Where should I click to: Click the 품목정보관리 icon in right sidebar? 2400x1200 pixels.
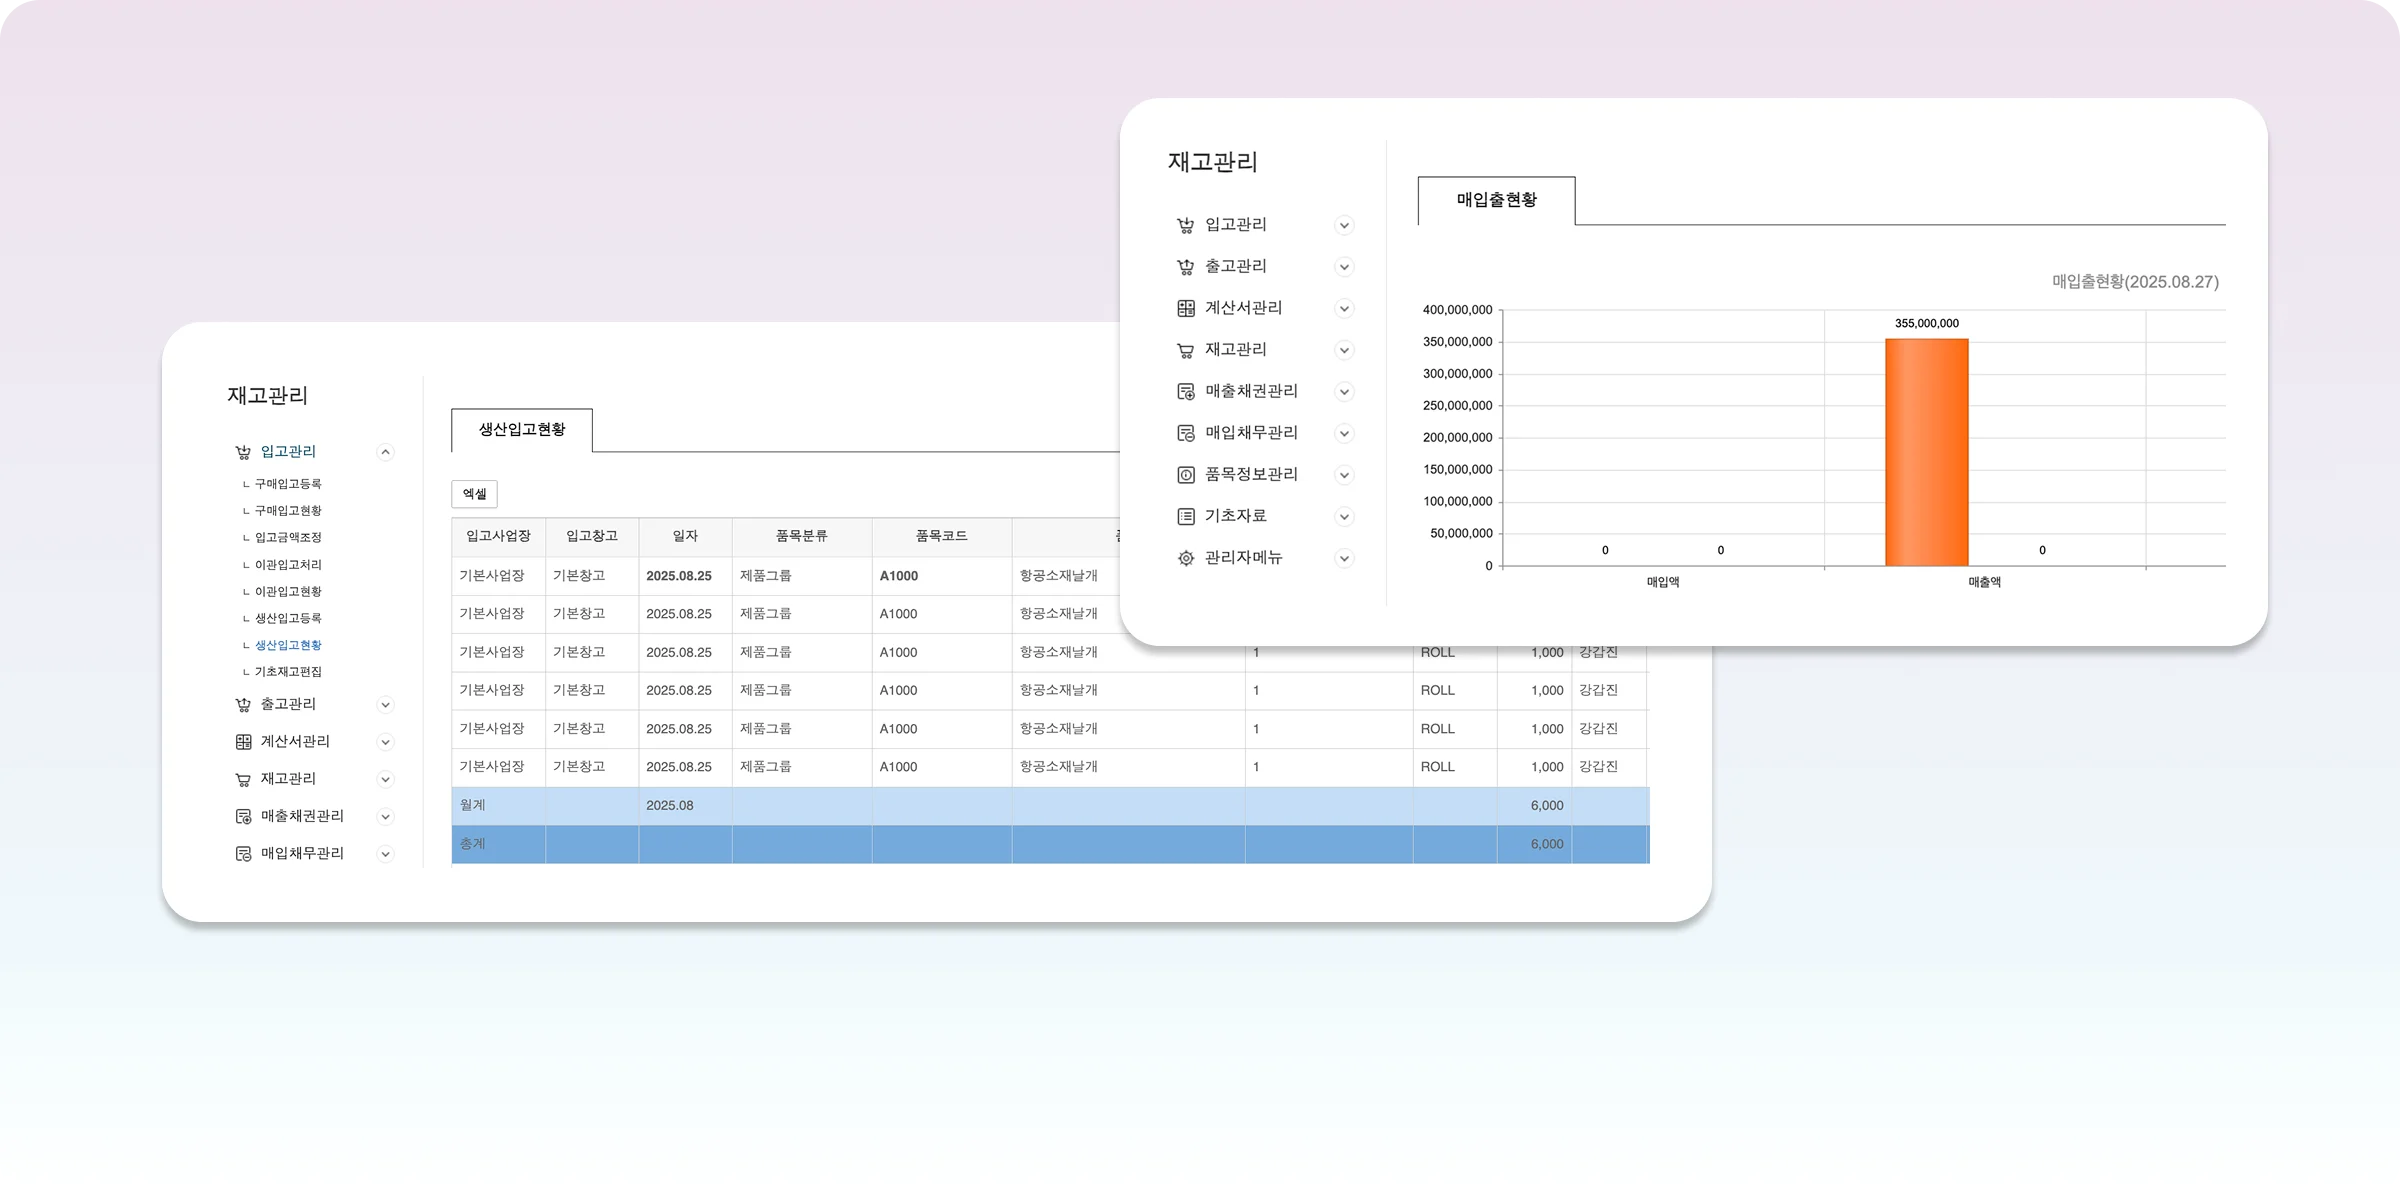[1186, 475]
